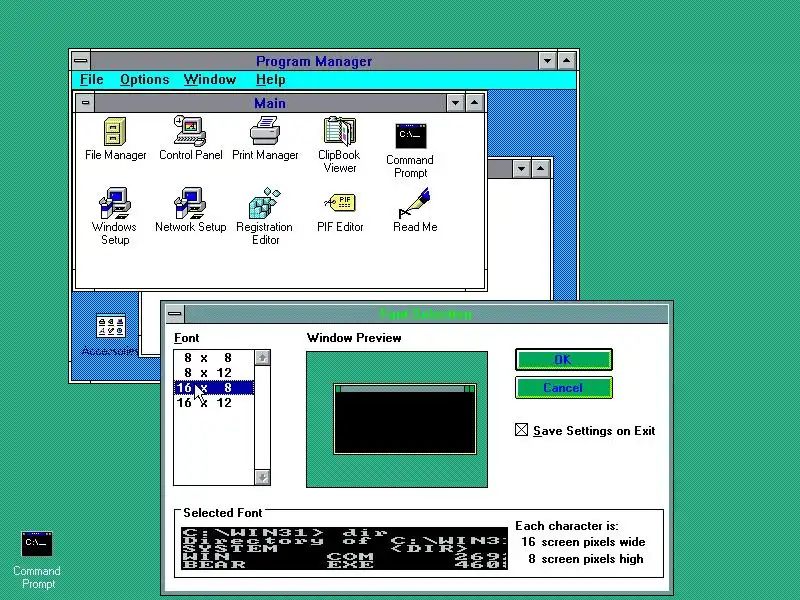This screenshot has height=600, width=800.
Task: Minimize the background group window behind Main
Action: pyautogui.click(x=521, y=169)
